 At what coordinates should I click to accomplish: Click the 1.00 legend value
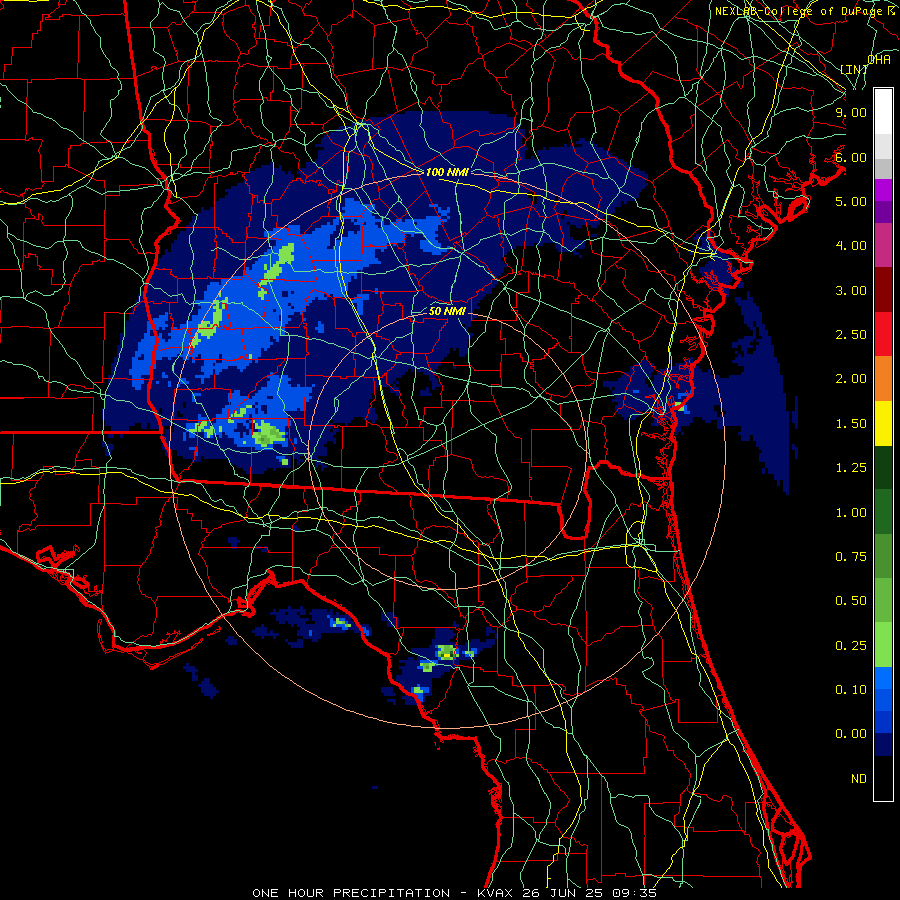(x=851, y=513)
